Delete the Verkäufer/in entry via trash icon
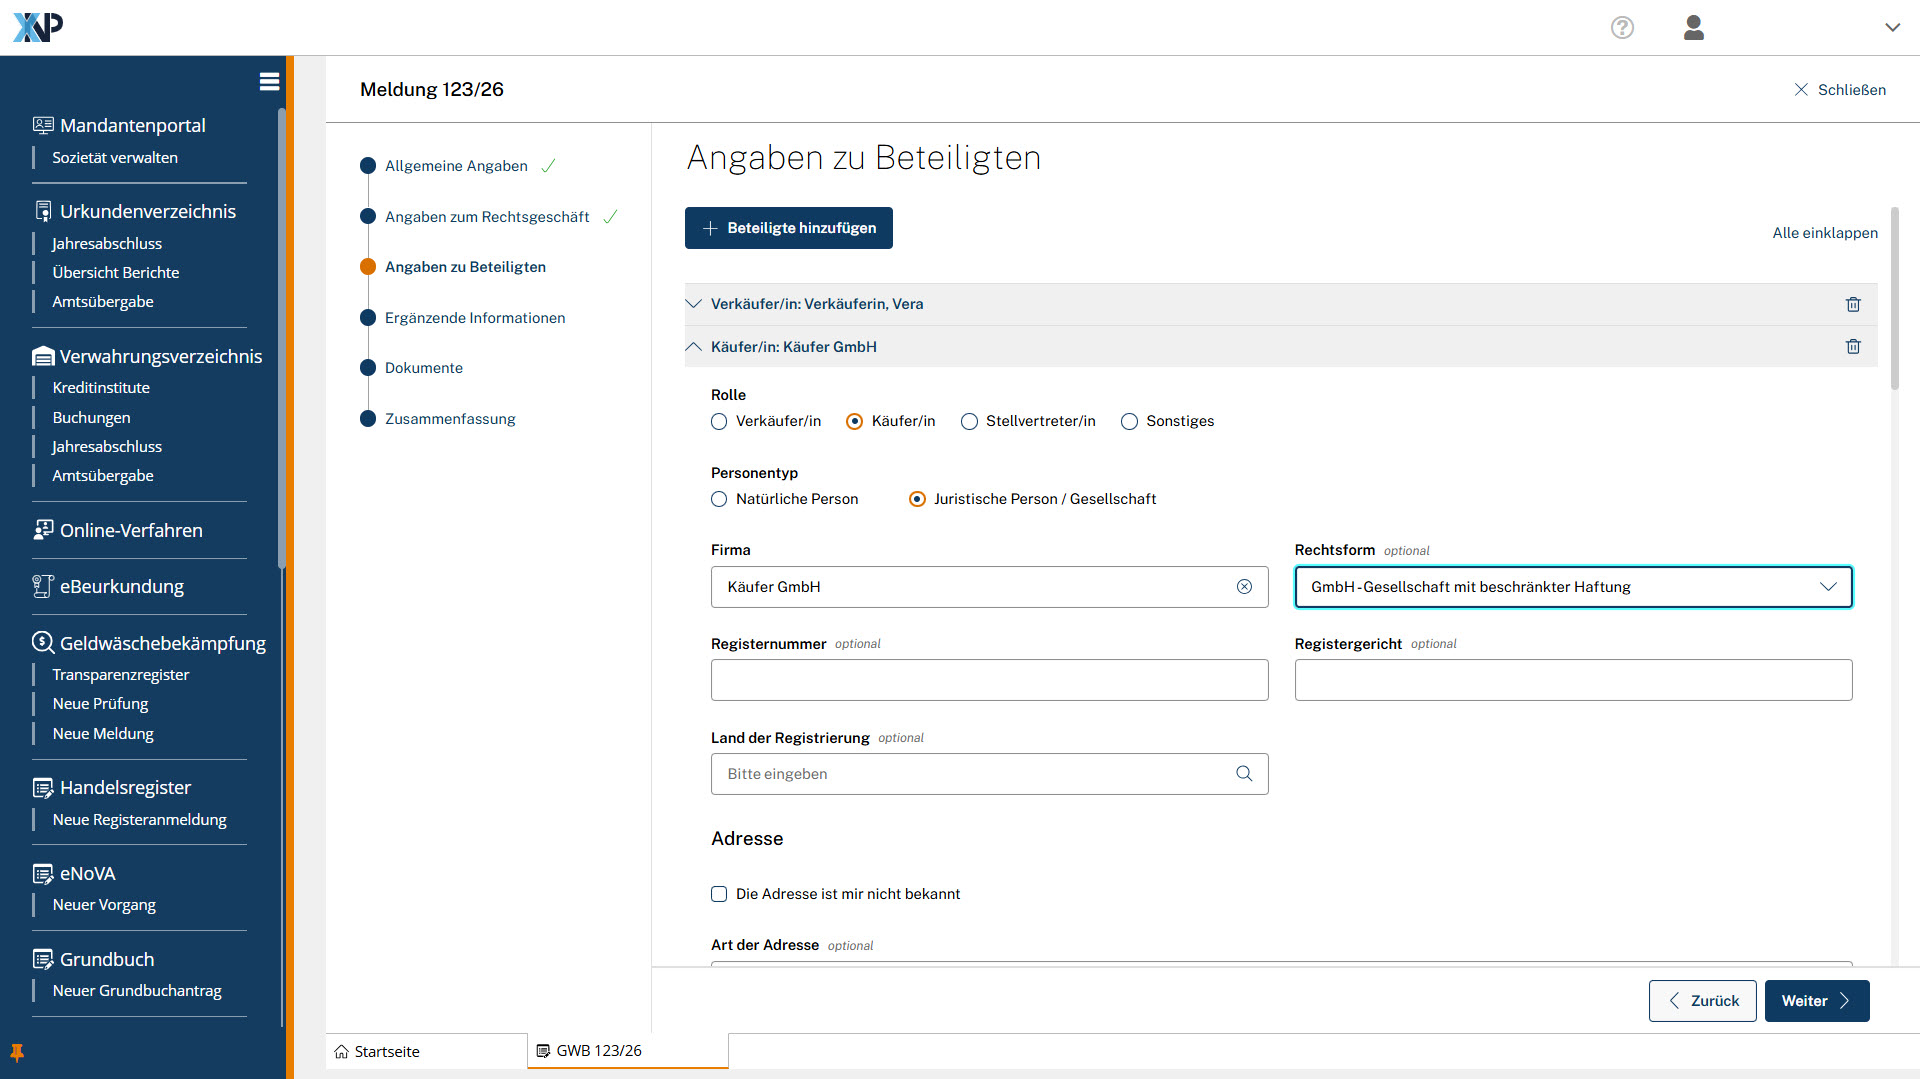 point(1853,304)
